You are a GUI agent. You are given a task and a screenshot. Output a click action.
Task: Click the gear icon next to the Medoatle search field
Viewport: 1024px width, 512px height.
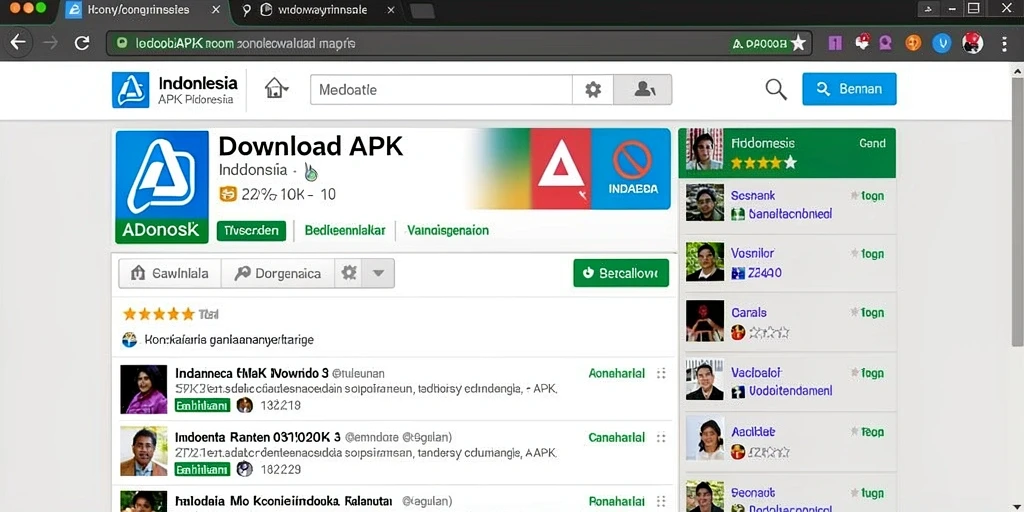593,89
